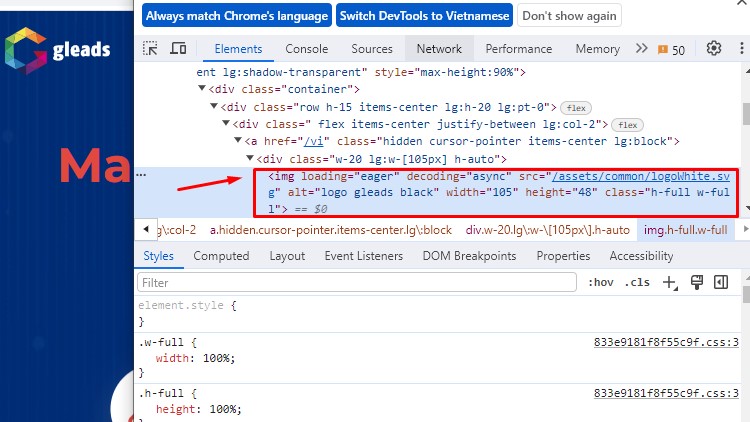Open the DevTools three-dot menu
The height and width of the screenshot is (422, 750).
[x=740, y=48]
